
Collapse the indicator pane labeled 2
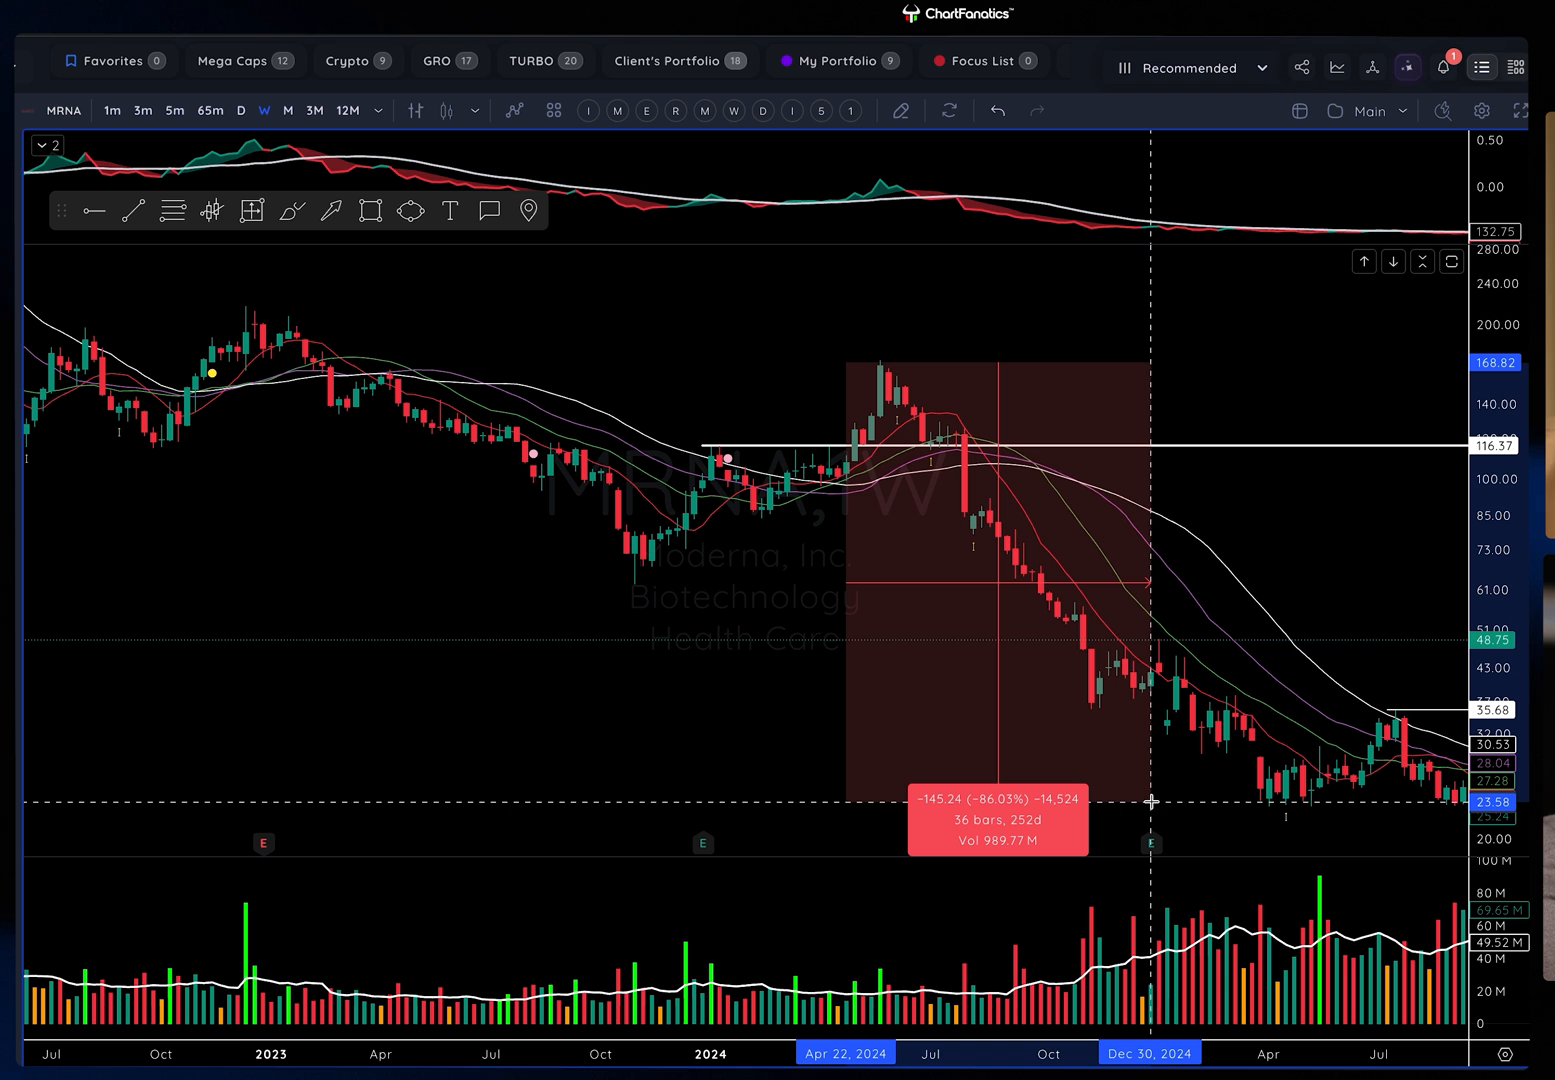(47, 145)
